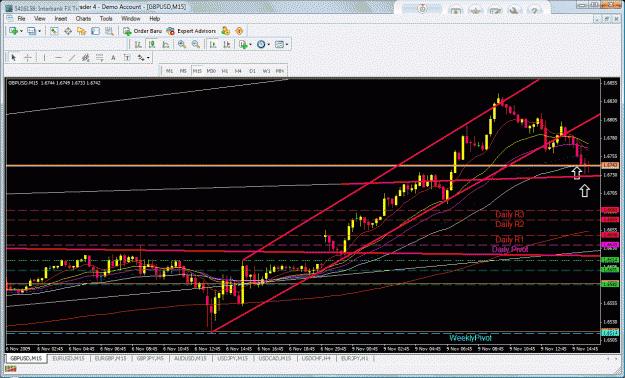Image resolution: width=625 pixels, height=378 pixels.
Task: Open the Insert menu
Action: 61,19
